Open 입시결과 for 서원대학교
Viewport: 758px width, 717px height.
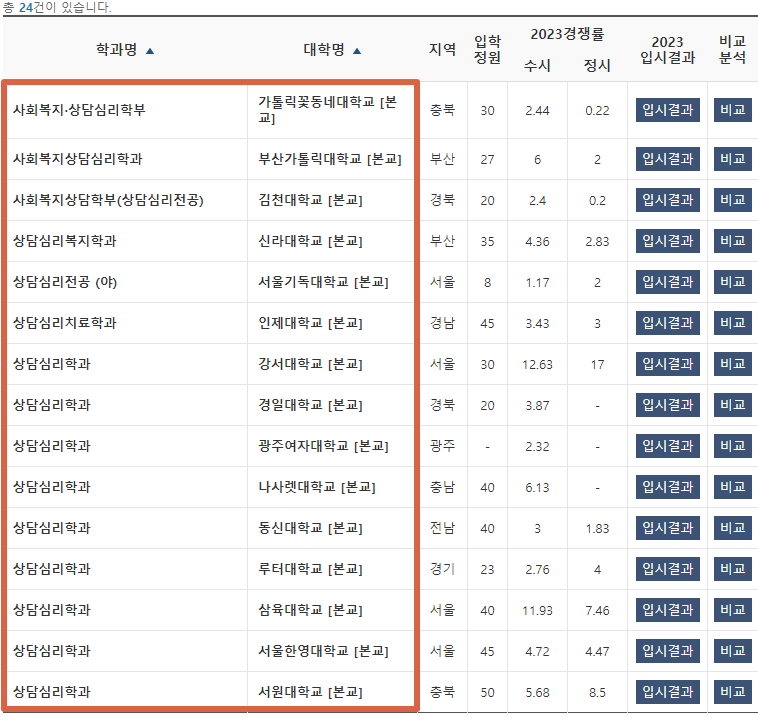click(668, 692)
